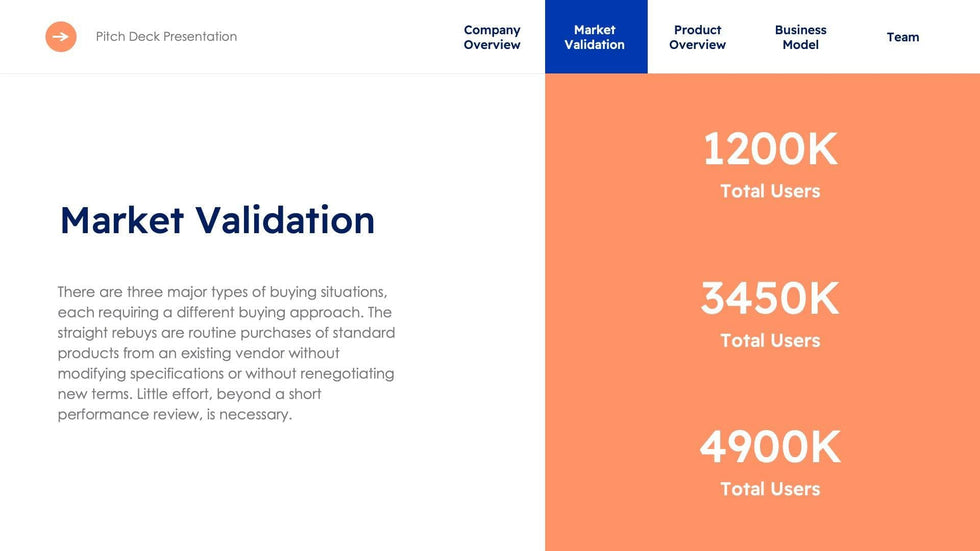
Task: Open the Team tab
Action: click(902, 37)
